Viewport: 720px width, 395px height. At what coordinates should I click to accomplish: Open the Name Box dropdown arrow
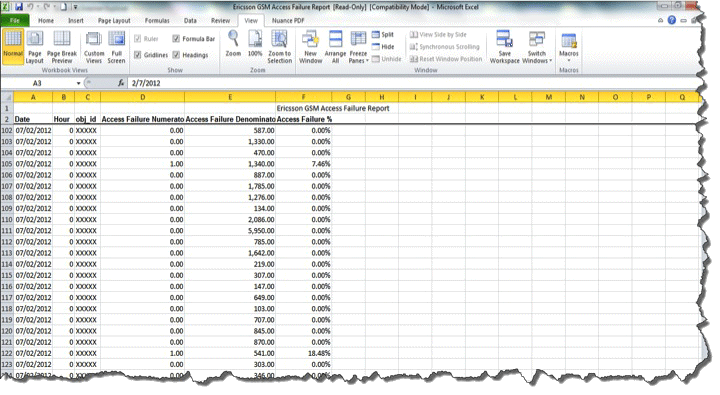(x=79, y=83)
